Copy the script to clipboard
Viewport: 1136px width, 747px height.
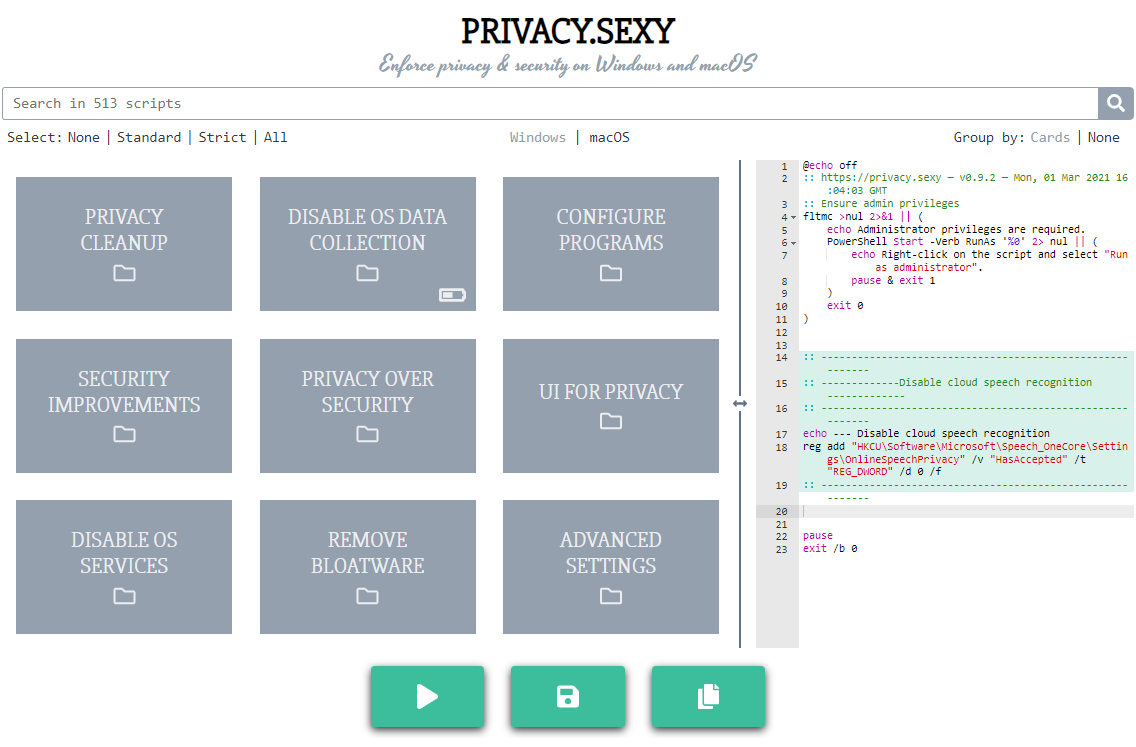point(708,697)
